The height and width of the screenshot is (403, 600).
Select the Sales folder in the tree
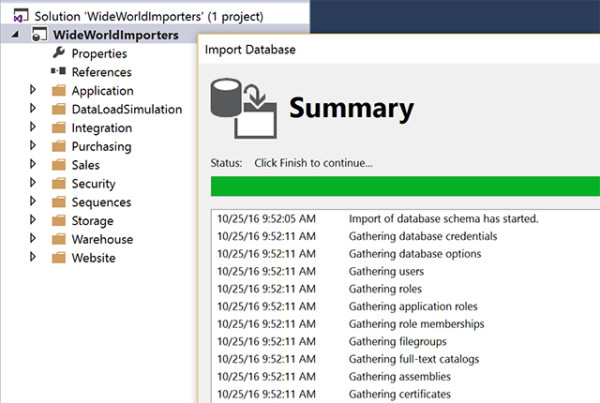[x=85, y=165]
